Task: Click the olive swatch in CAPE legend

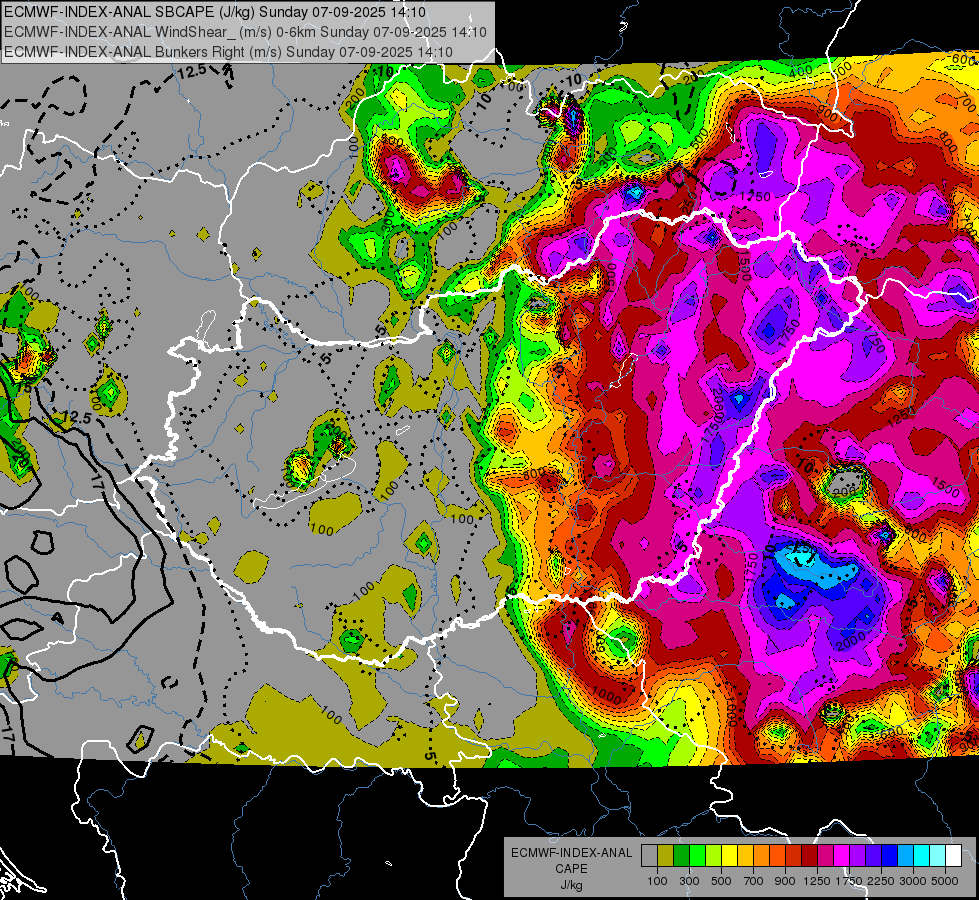Action: coord(666,855)
